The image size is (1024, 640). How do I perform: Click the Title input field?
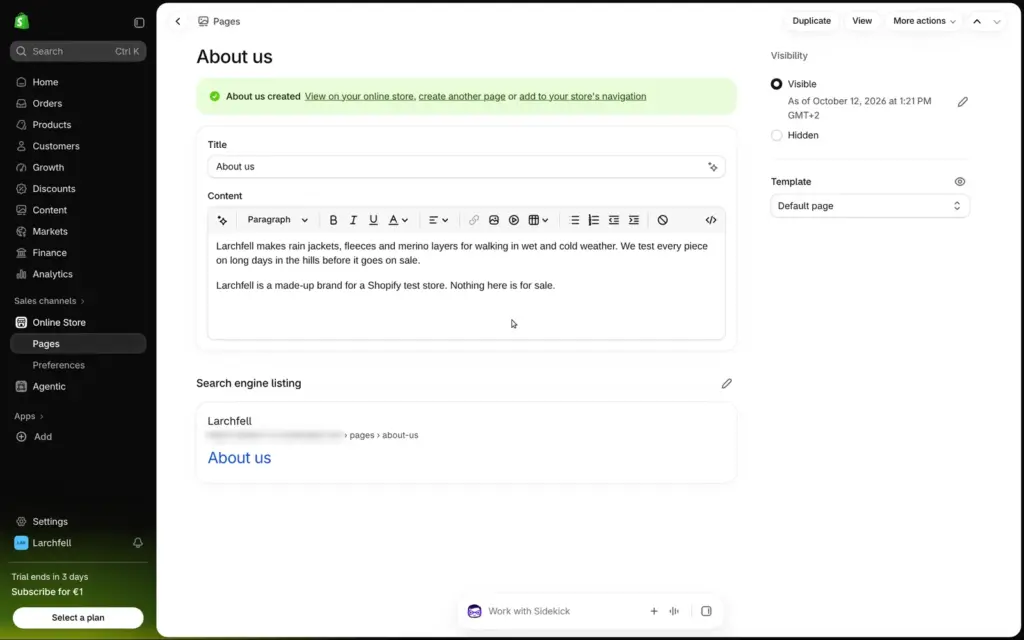(x=466, y=167)
